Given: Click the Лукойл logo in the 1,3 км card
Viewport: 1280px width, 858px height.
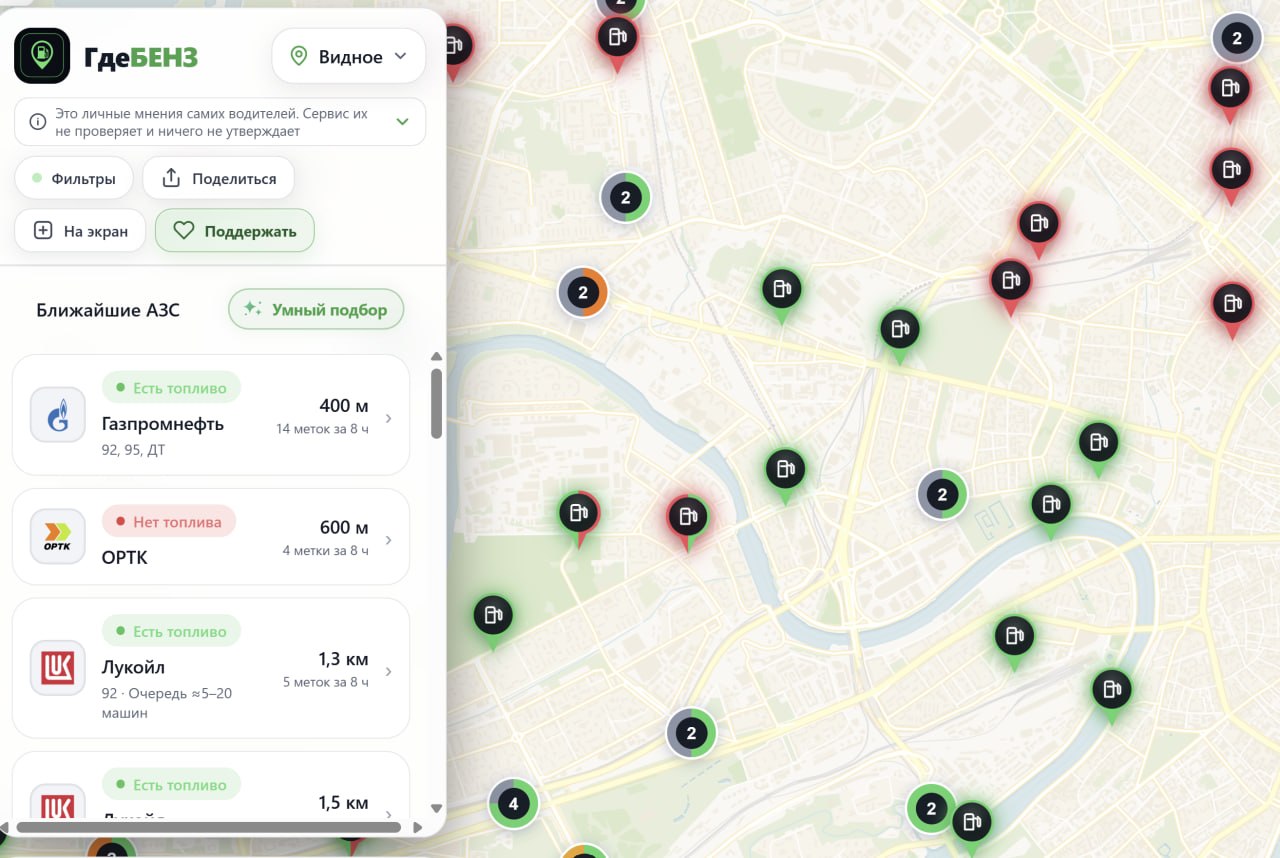Looking at the screenshot, I should 58,668.
